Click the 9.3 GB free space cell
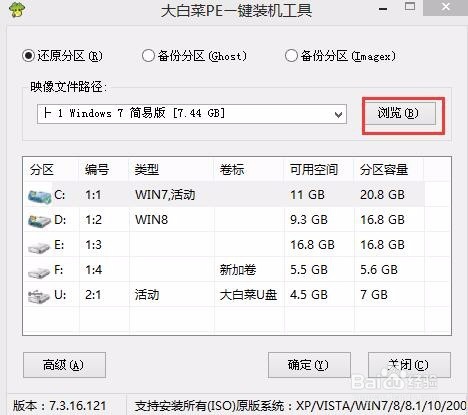The height and width of the screenshot is (415, 468). [x=309, y=220]
